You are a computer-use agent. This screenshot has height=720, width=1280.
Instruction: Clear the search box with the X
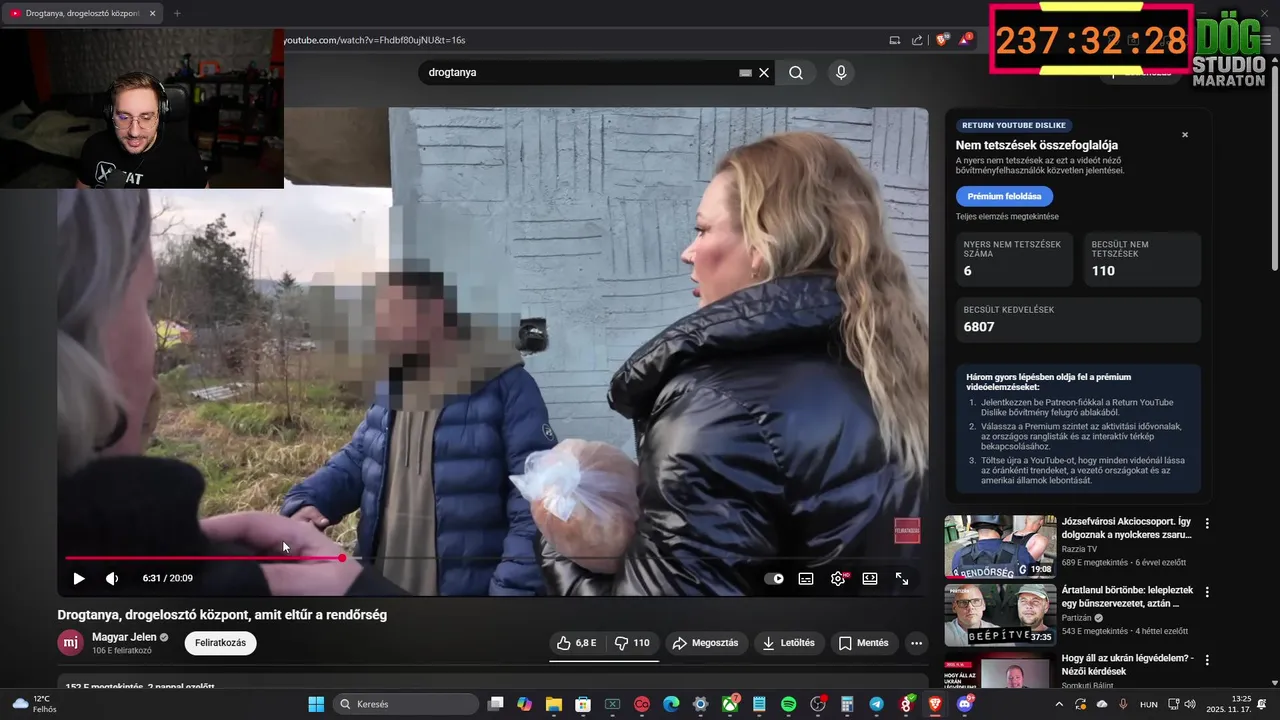[x=764, y=73]
